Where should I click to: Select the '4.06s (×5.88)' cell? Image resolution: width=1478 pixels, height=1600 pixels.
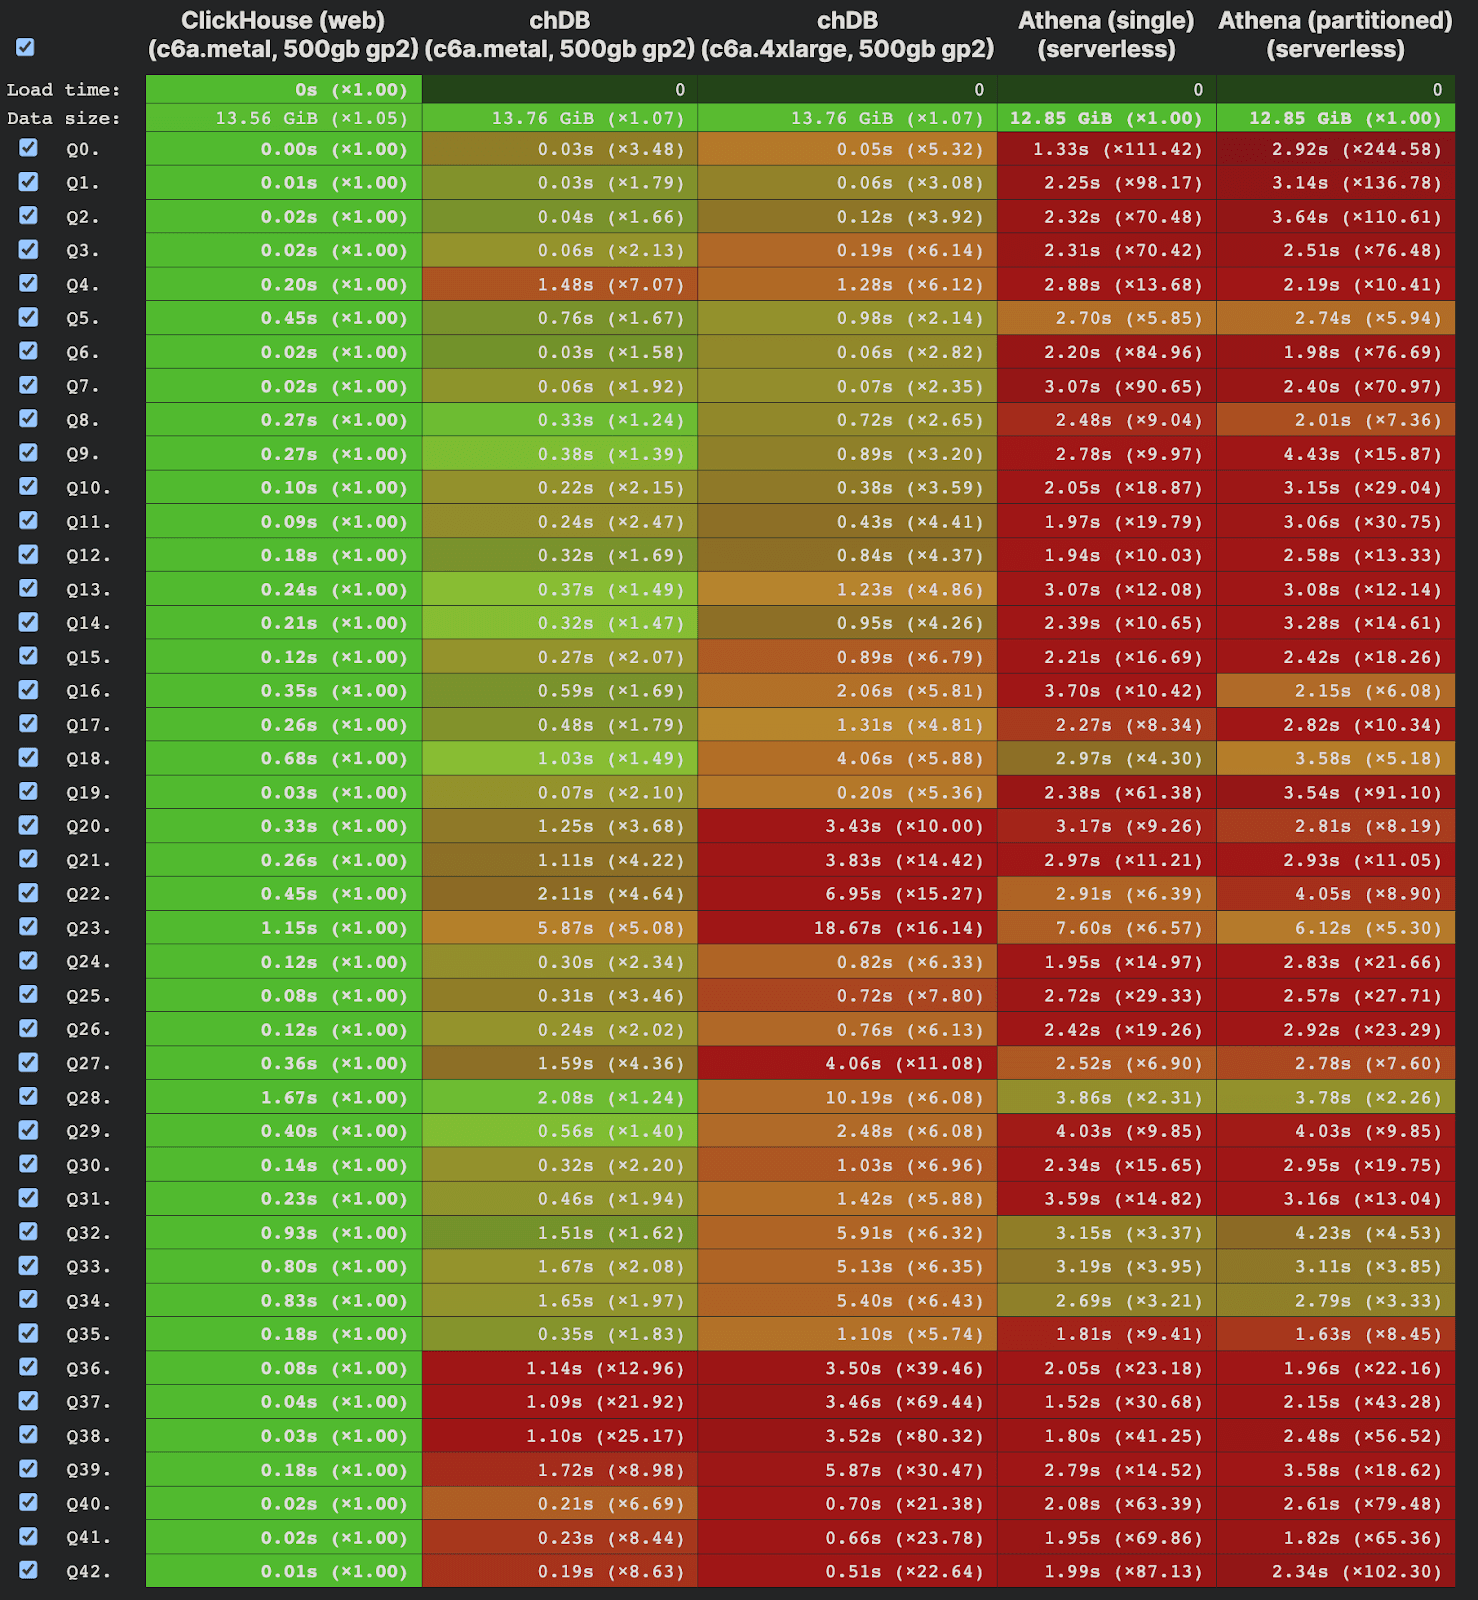(848, 759)
